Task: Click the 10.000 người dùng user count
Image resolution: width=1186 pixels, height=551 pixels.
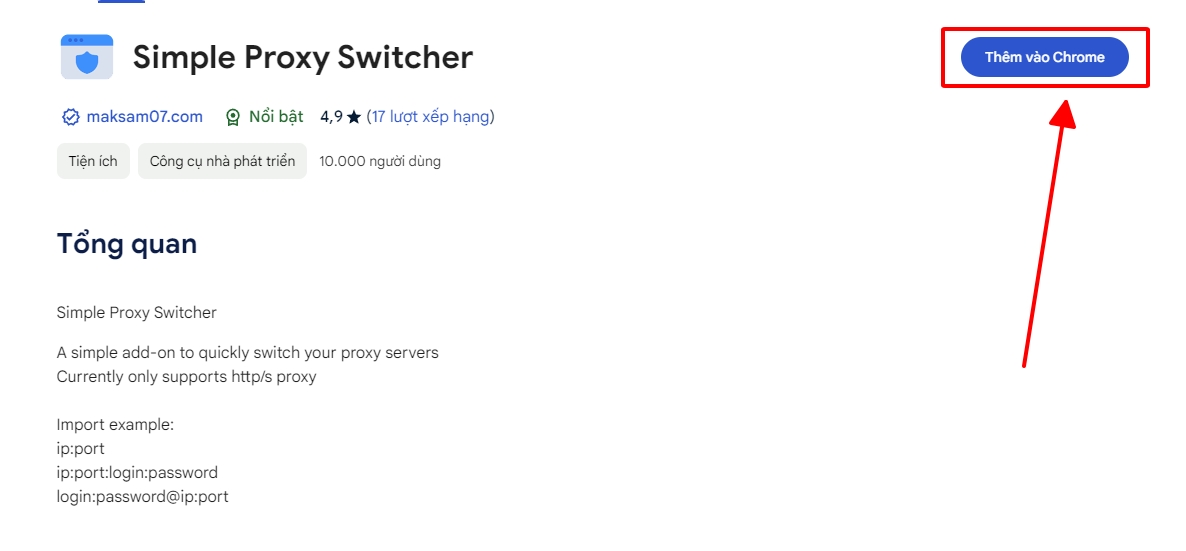Action: pyautogui.click(x=380, y=161)
